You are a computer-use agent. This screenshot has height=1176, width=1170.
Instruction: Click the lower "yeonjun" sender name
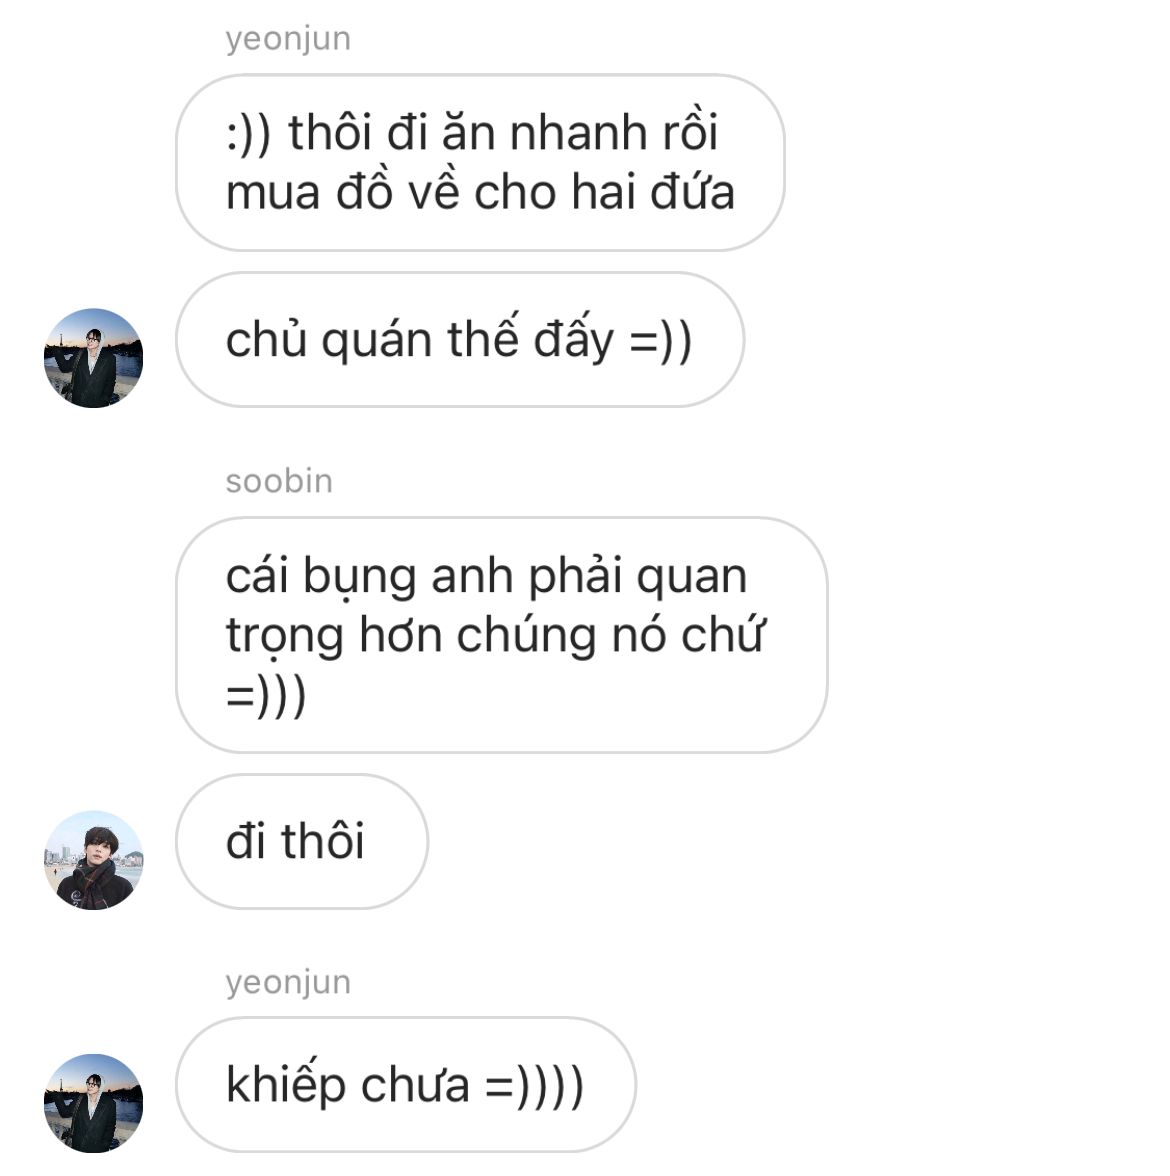tap(288, 982)
